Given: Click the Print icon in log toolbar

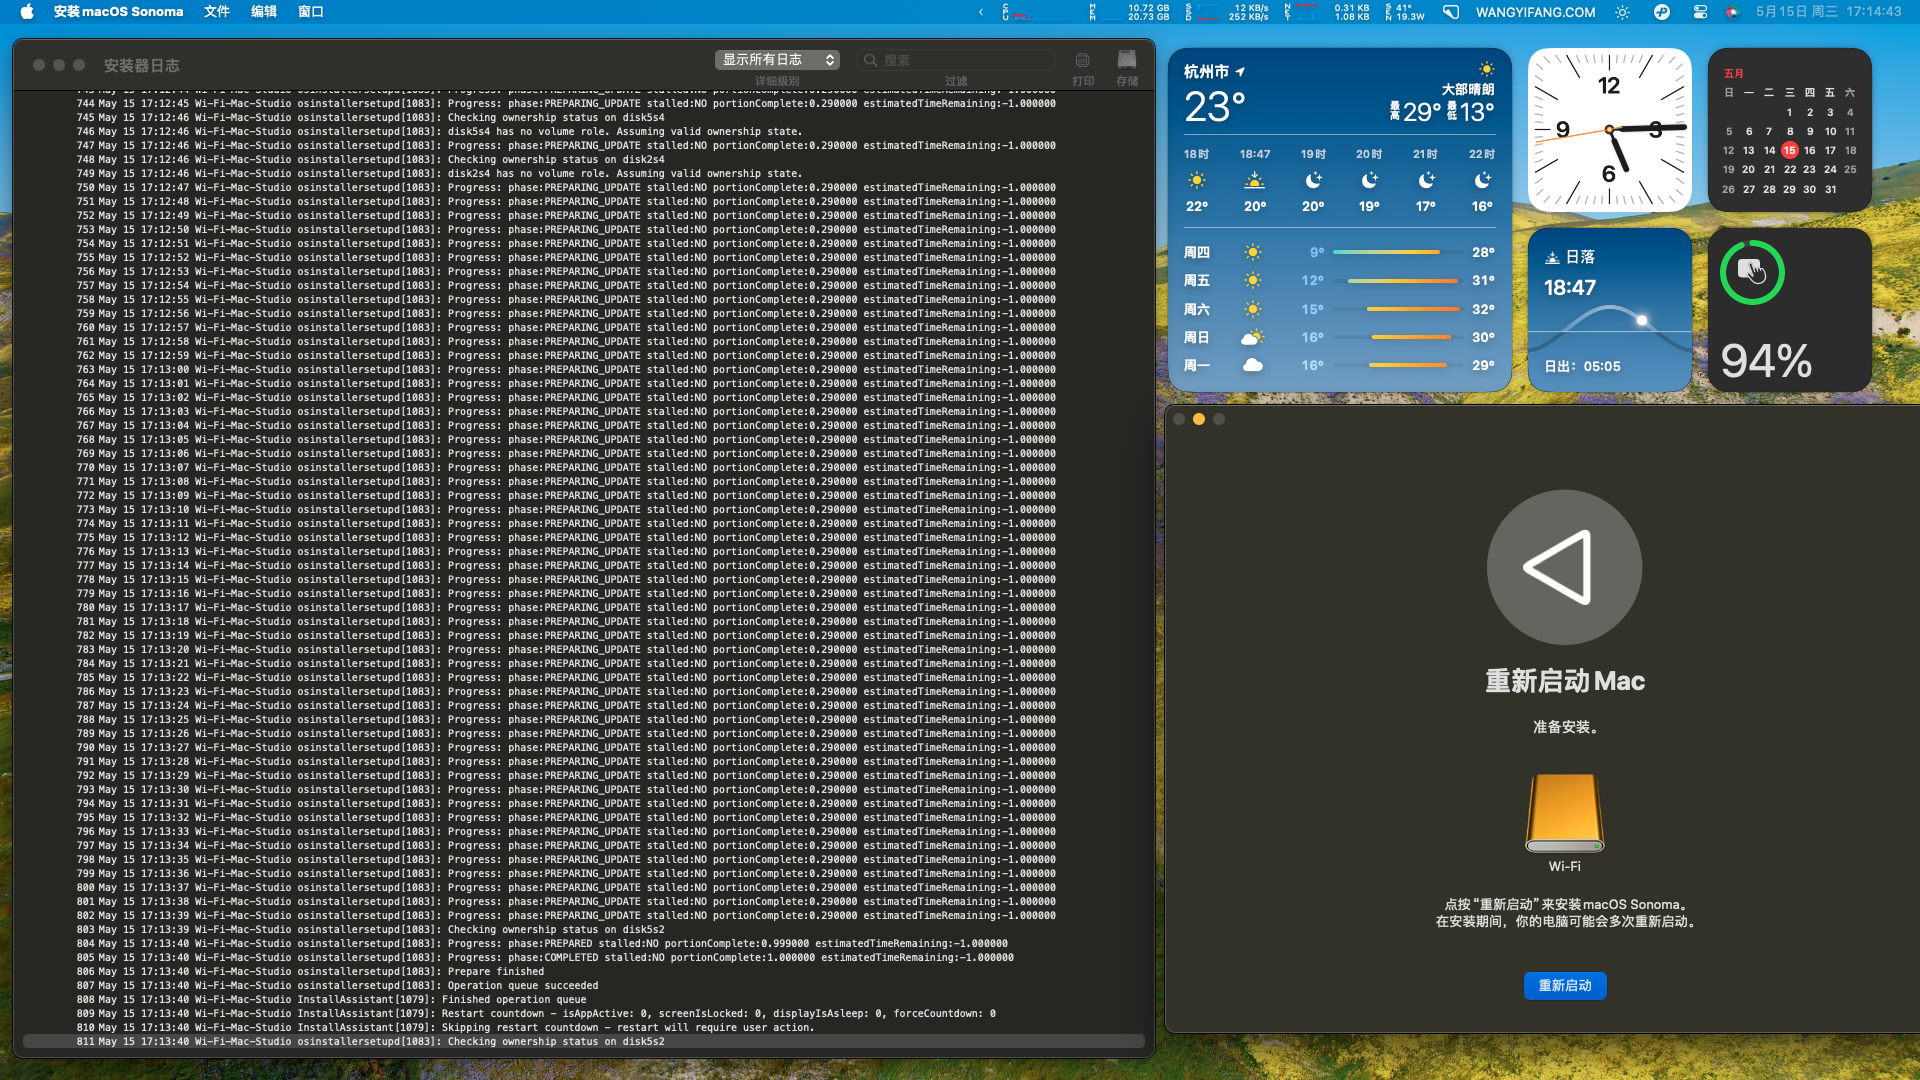Looking at the screenshot, I should (x=1082, y=61).
